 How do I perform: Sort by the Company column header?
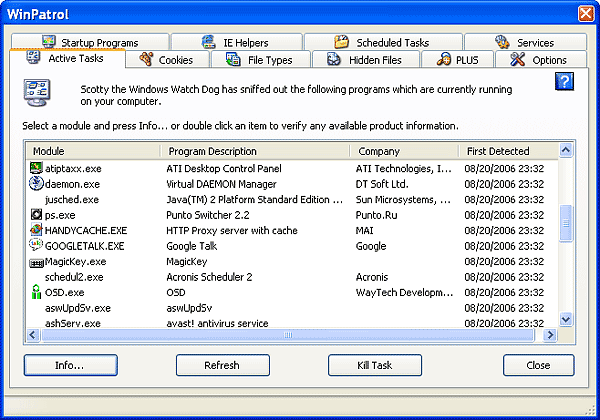point(404,151)
